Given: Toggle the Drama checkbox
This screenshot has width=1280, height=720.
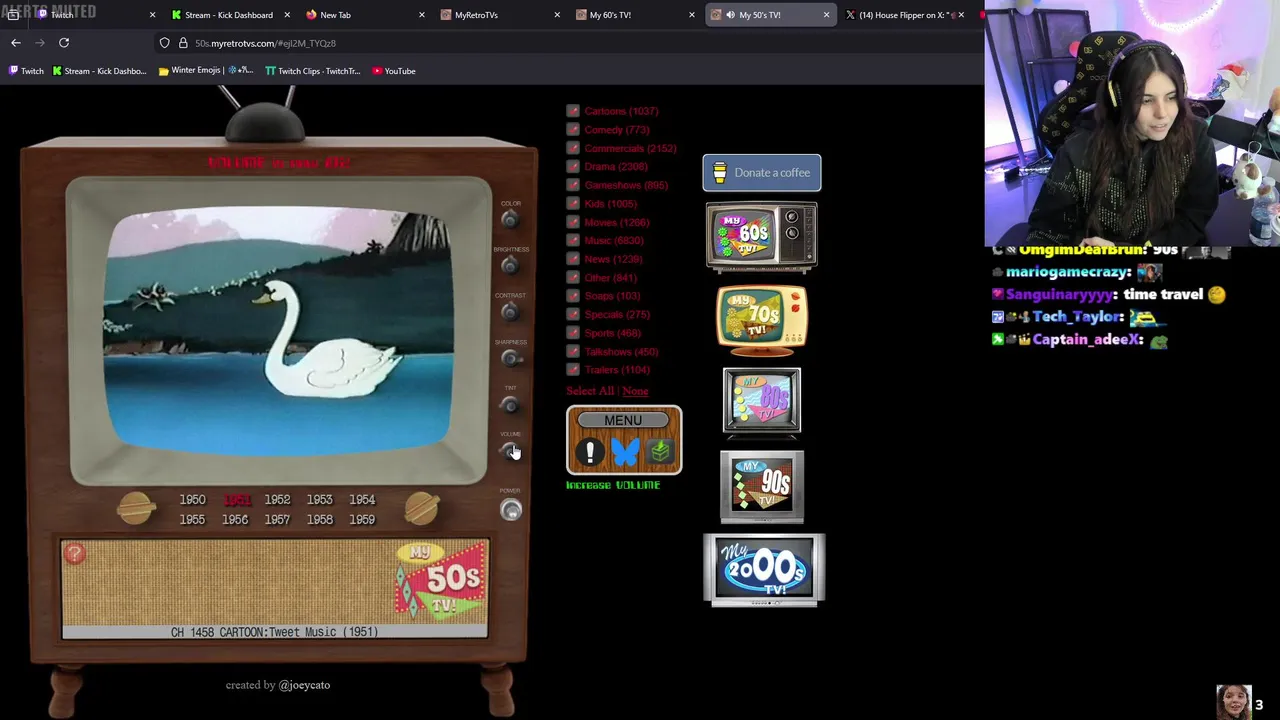Looking at the screenshot, I should (x=573, y=167).
